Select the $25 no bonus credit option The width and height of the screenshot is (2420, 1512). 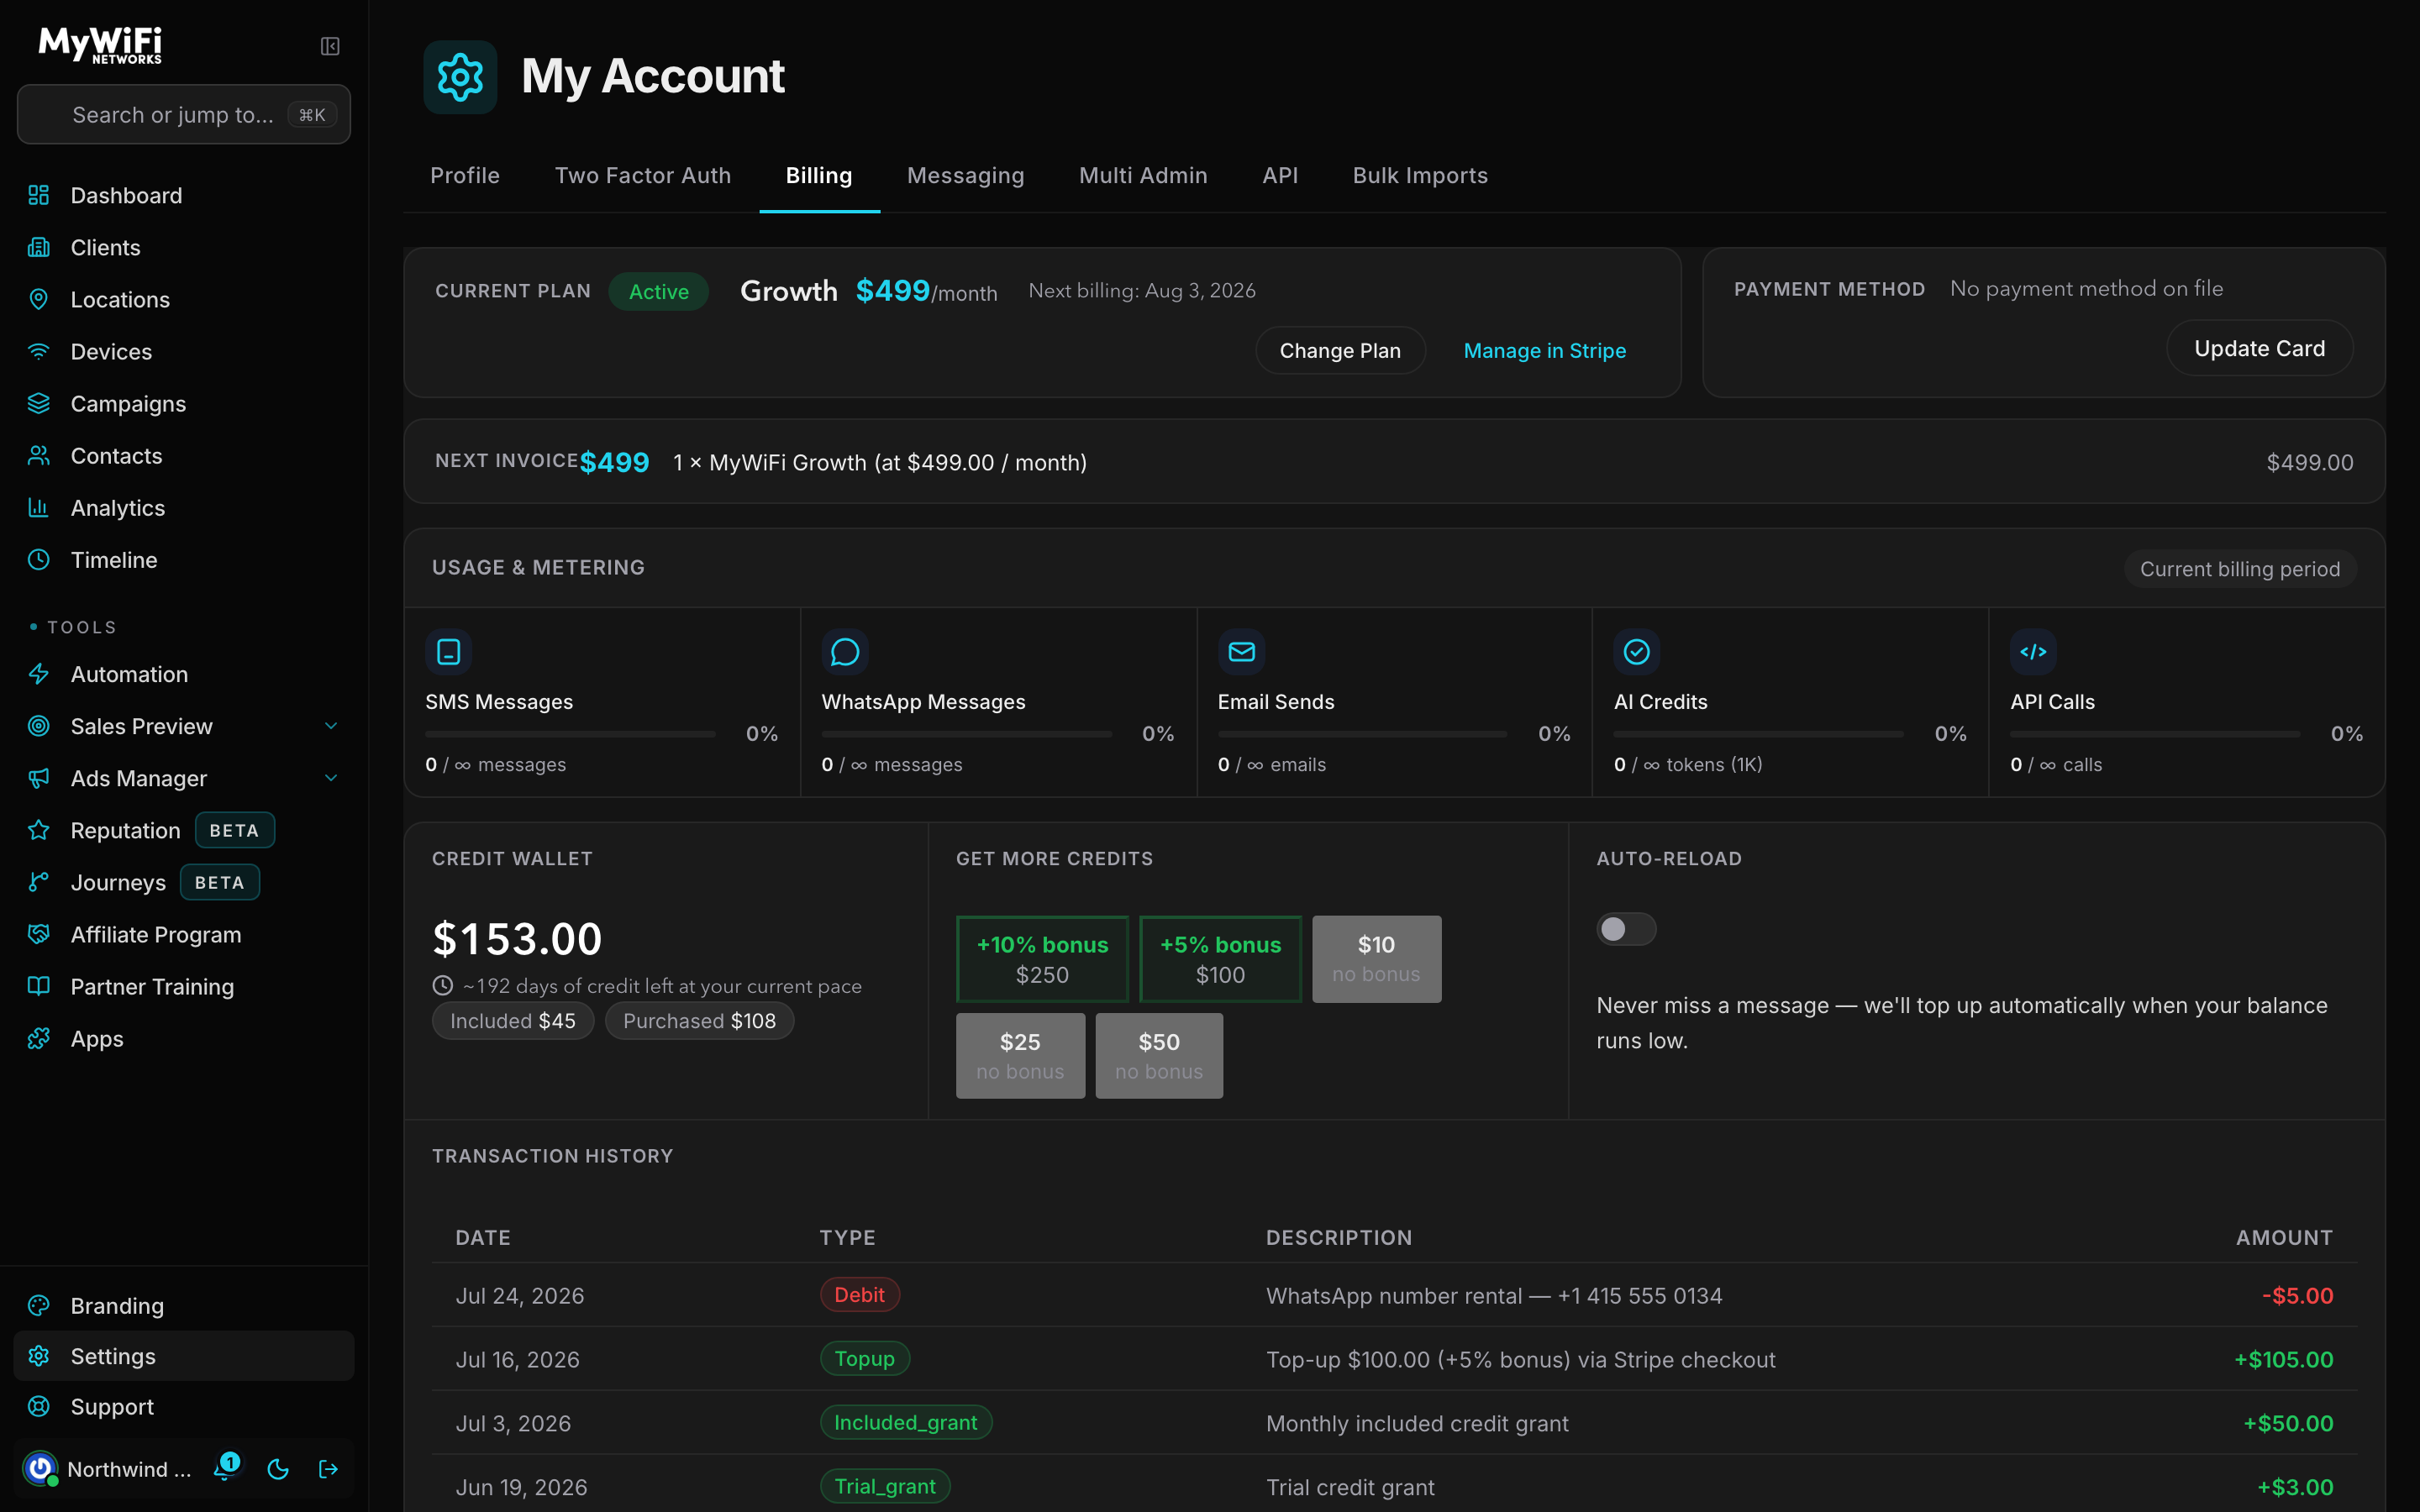click(x=1020, y=1056)
